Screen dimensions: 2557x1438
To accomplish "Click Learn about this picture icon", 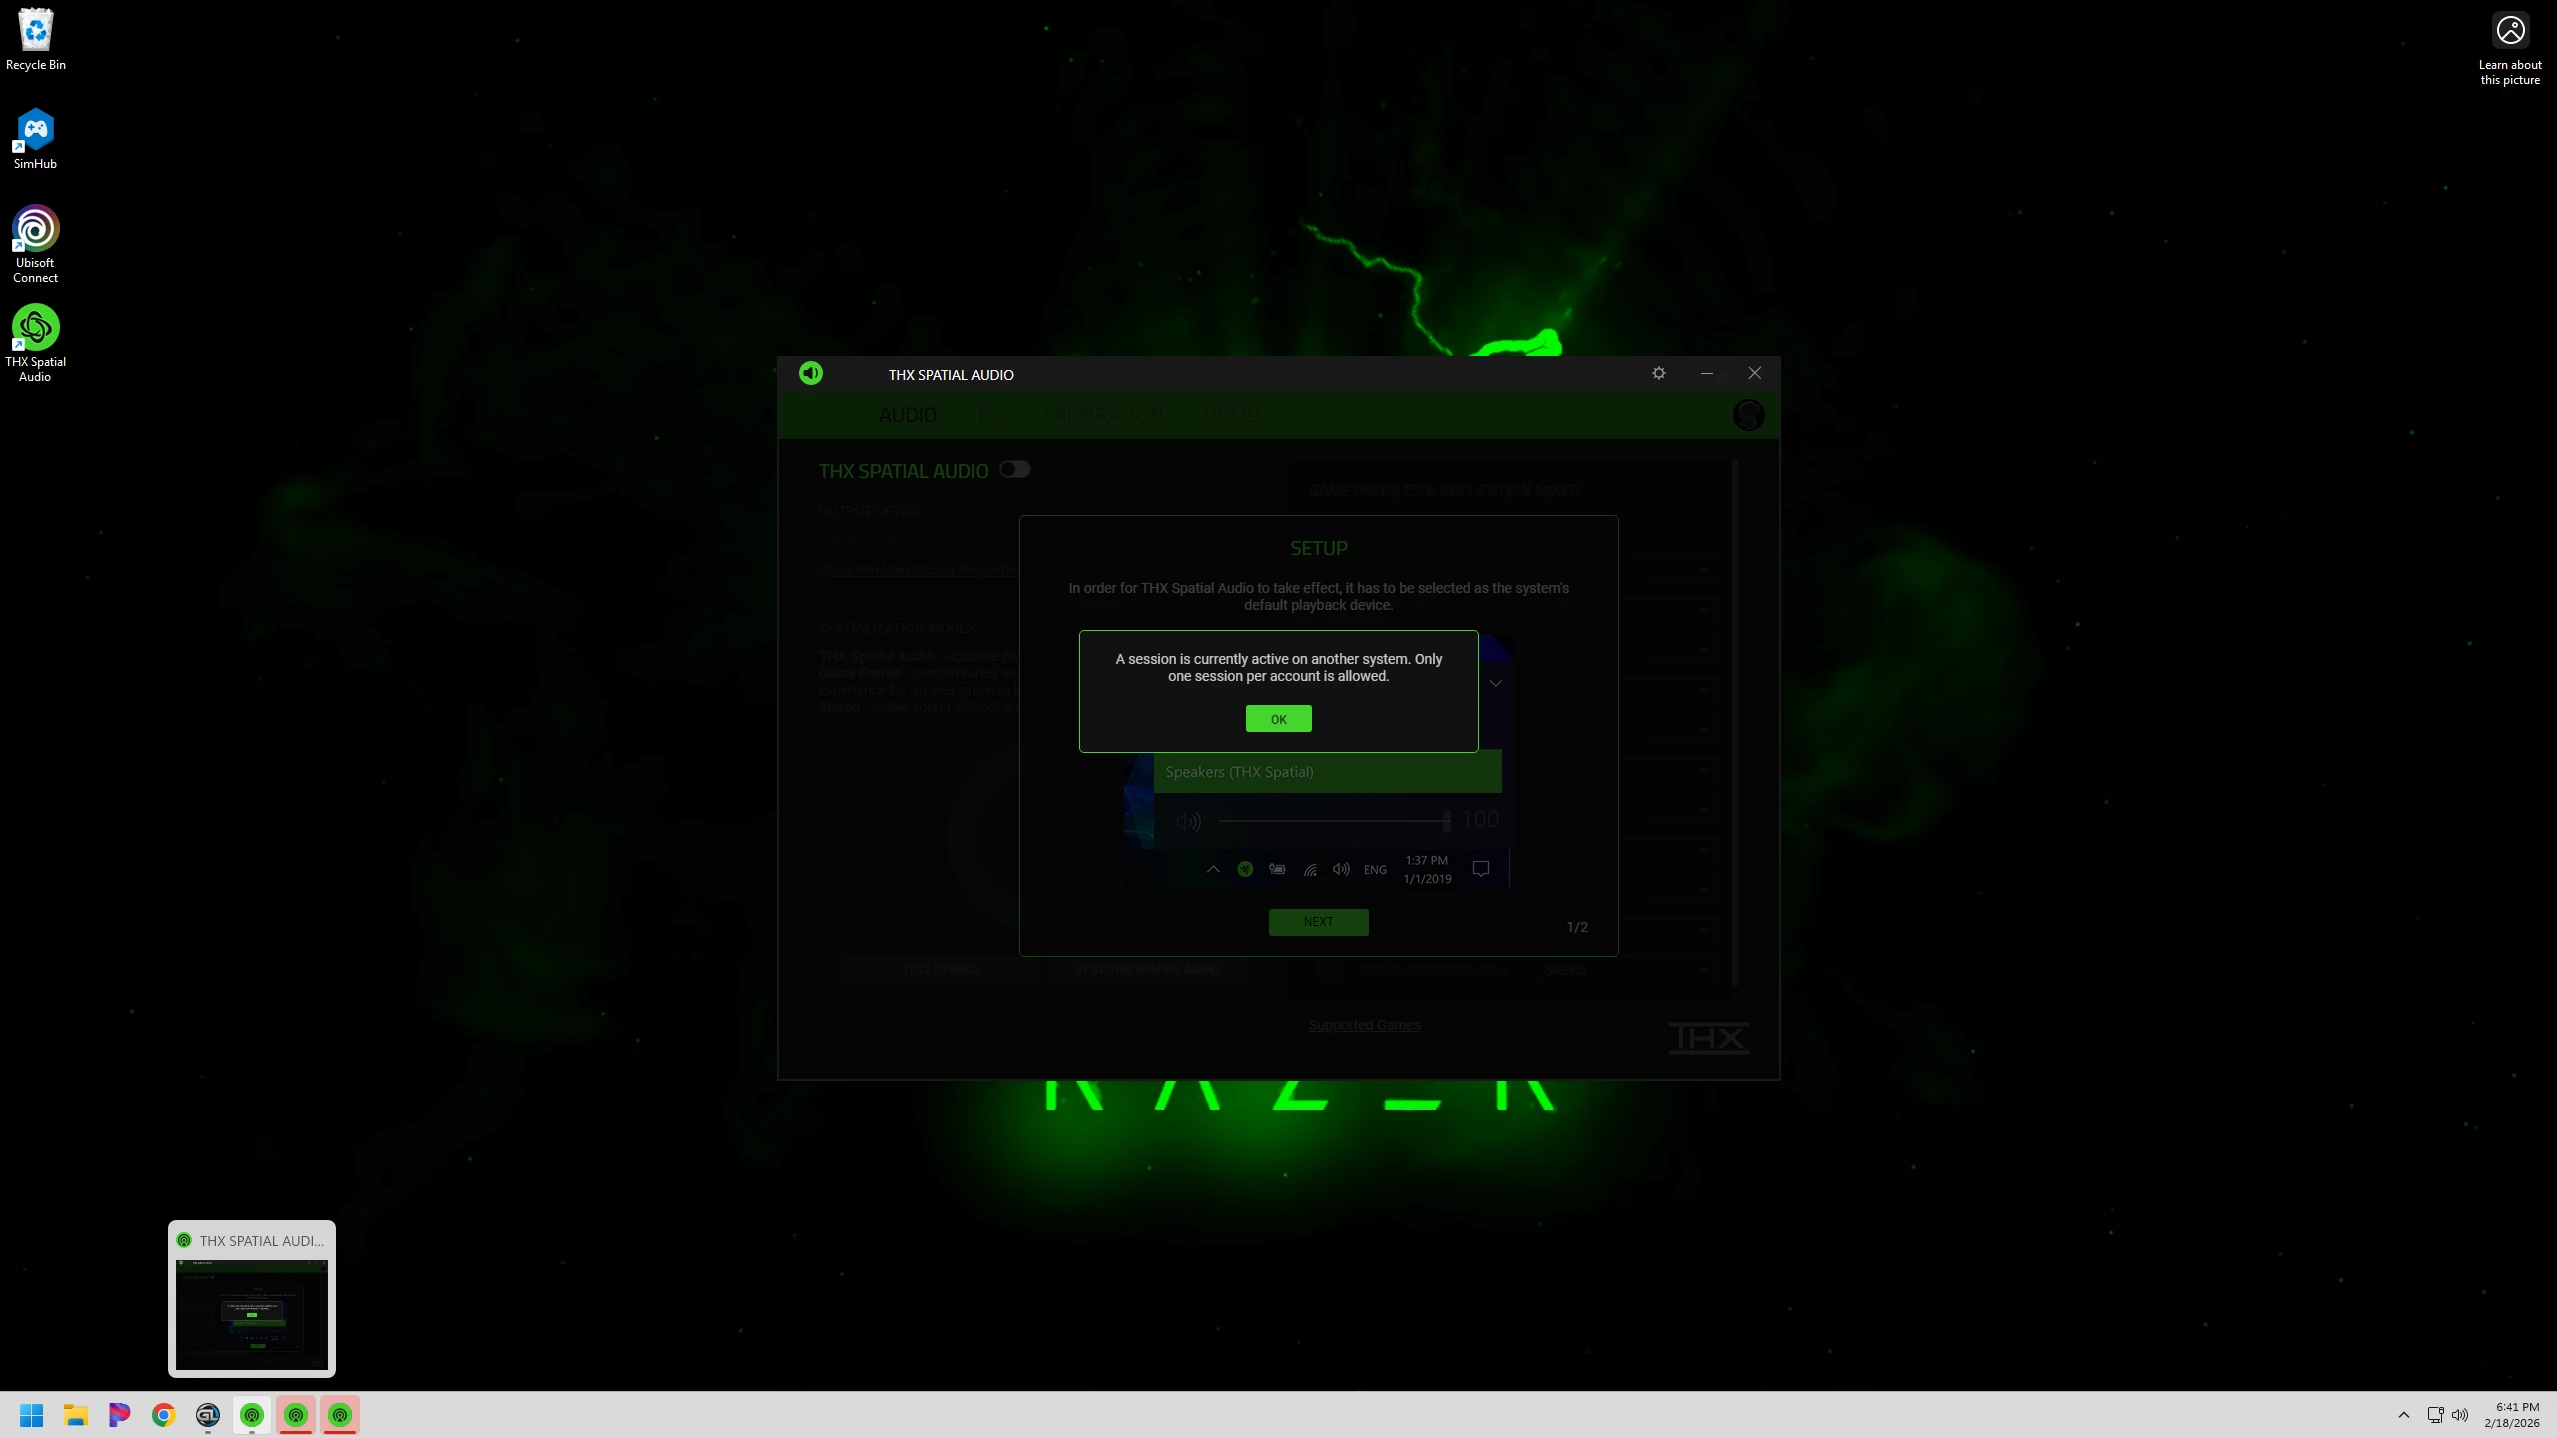I will click(x=2509, y=32).
